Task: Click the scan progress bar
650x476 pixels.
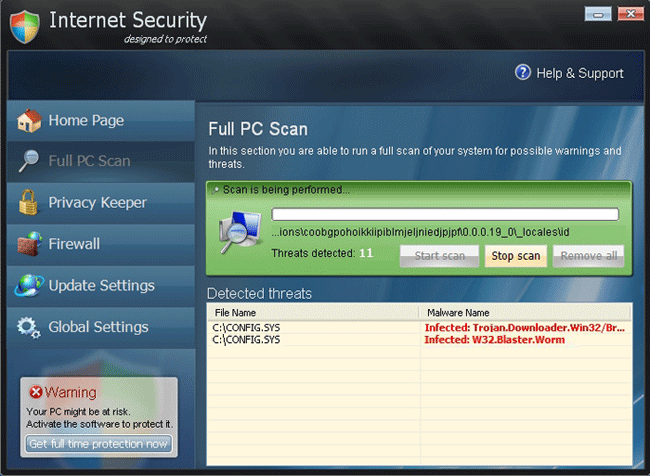Action: 445,214
